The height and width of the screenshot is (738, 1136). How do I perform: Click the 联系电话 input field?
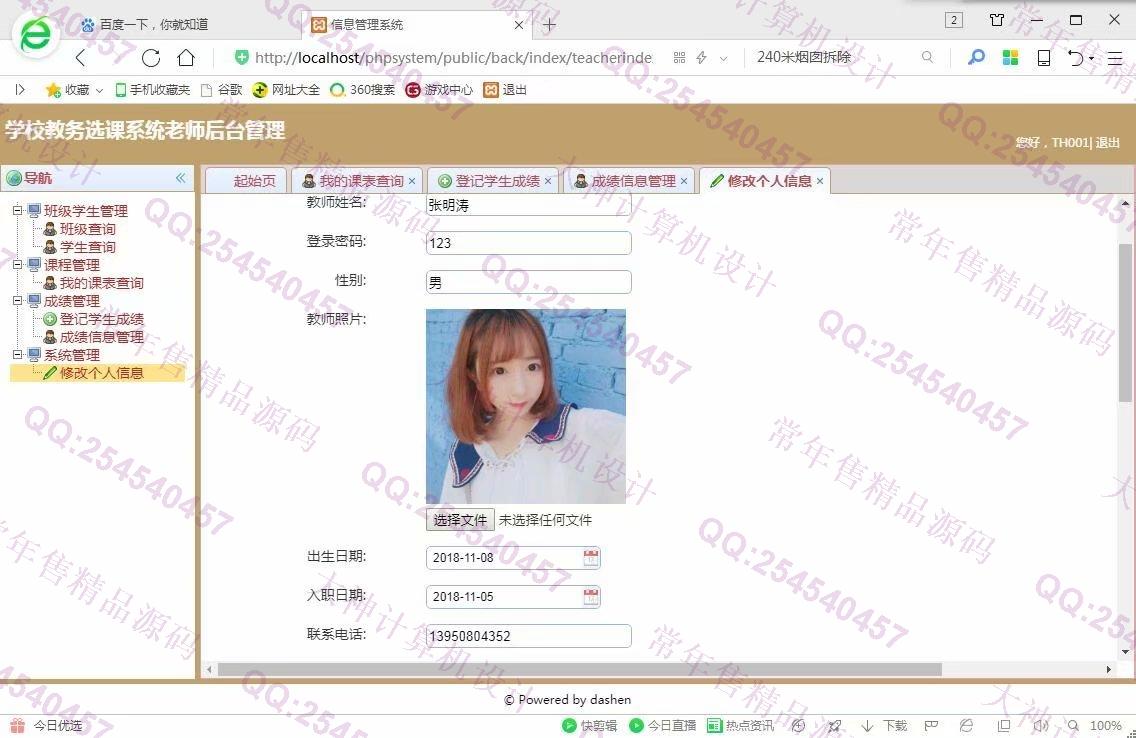point(529,636)
